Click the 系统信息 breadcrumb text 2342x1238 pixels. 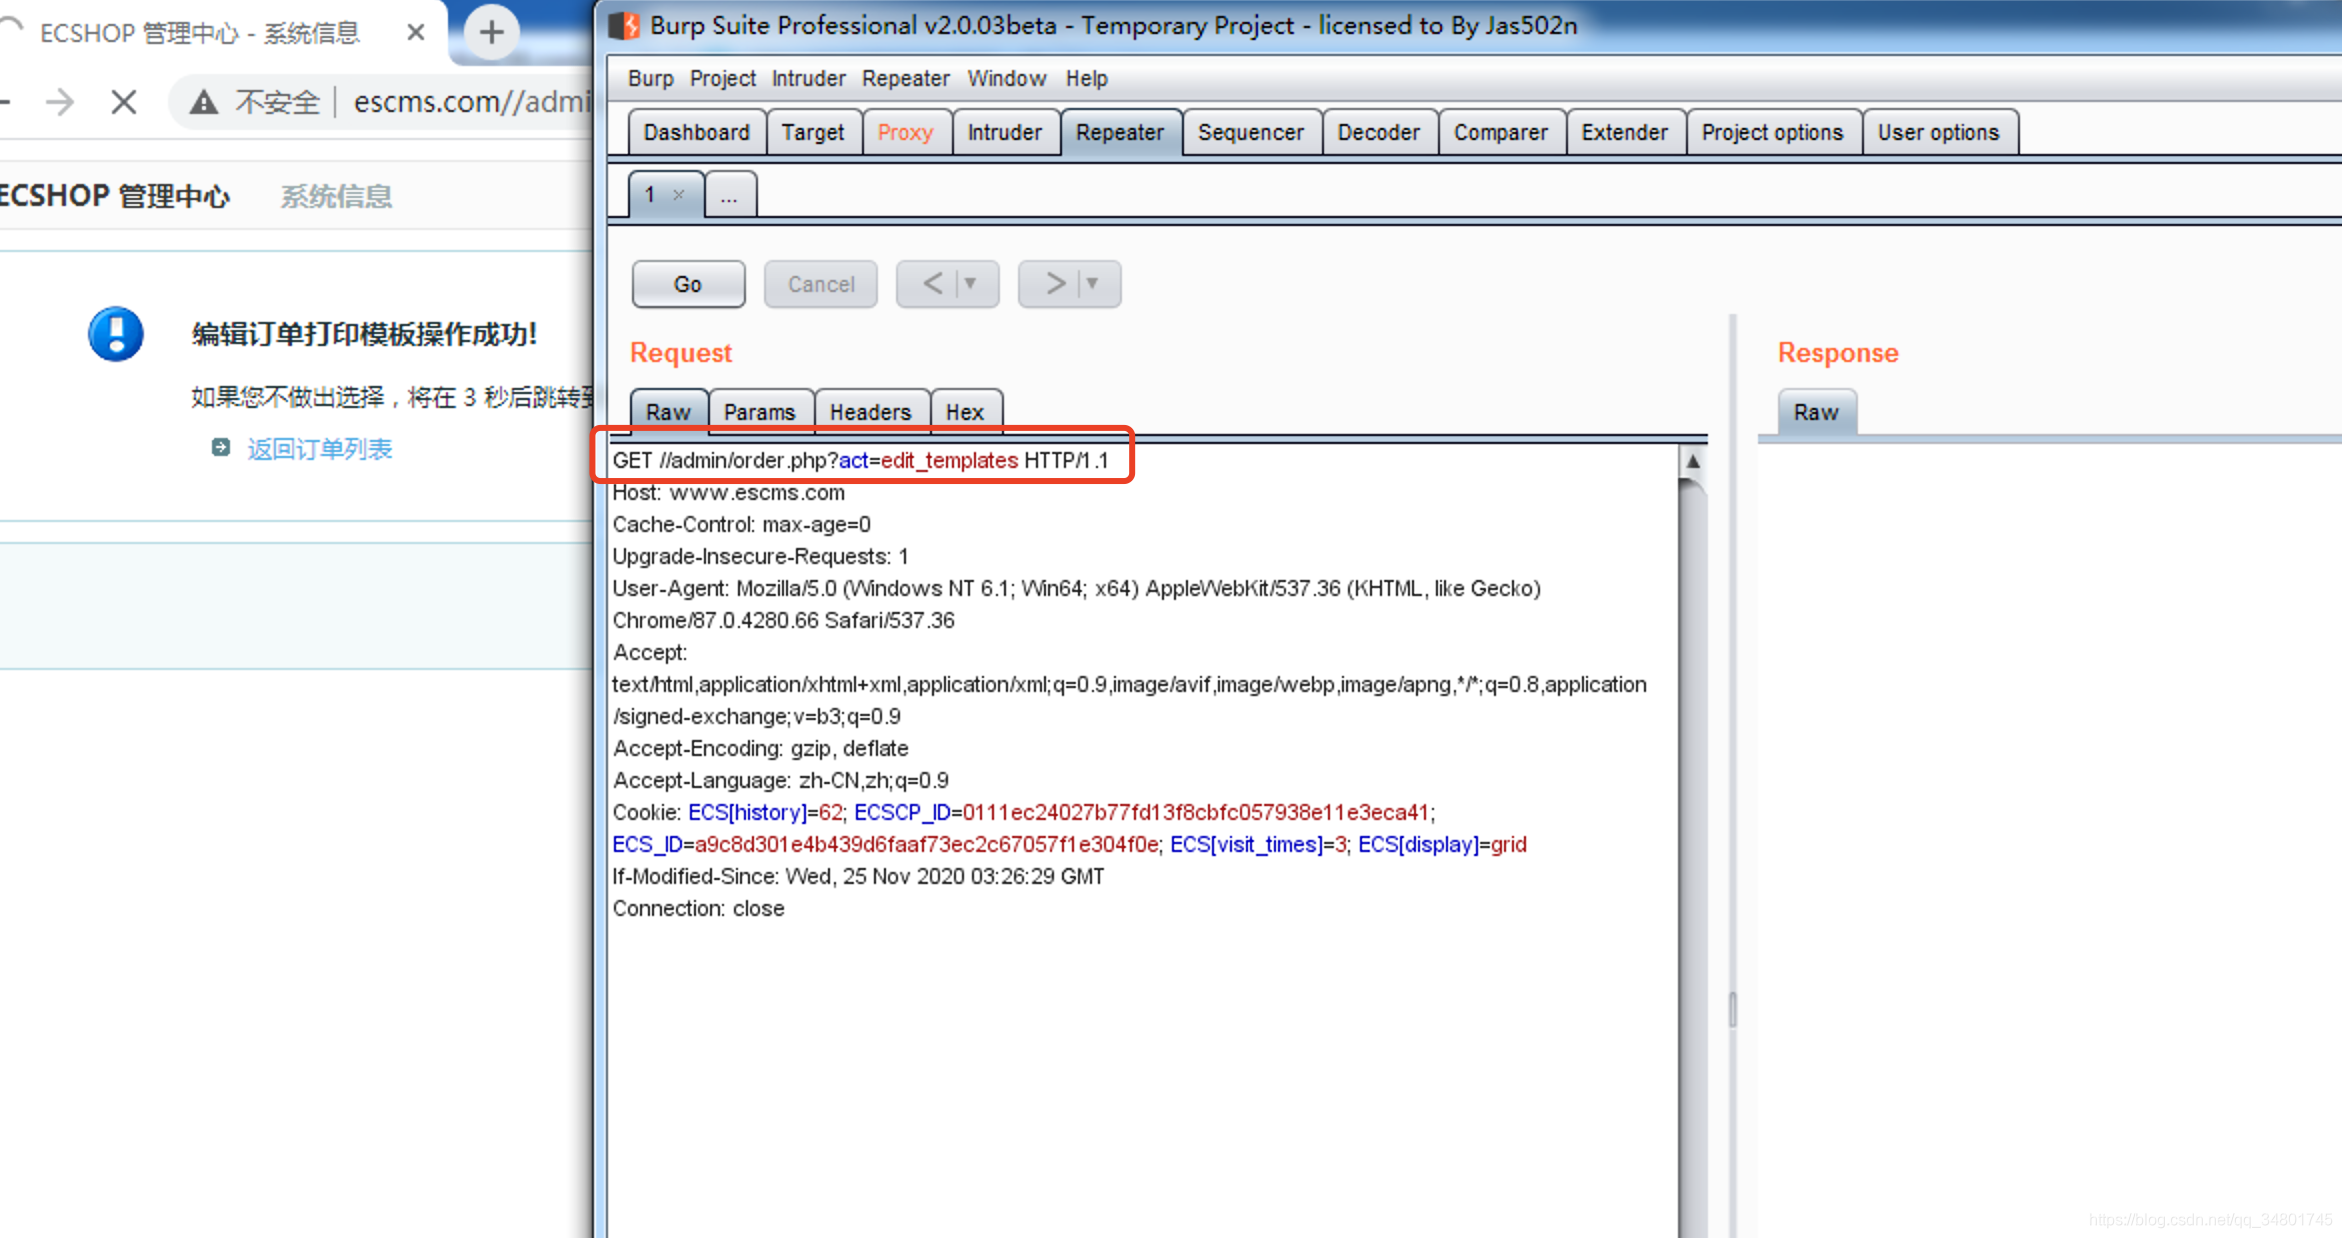click(x=336, y=196)
